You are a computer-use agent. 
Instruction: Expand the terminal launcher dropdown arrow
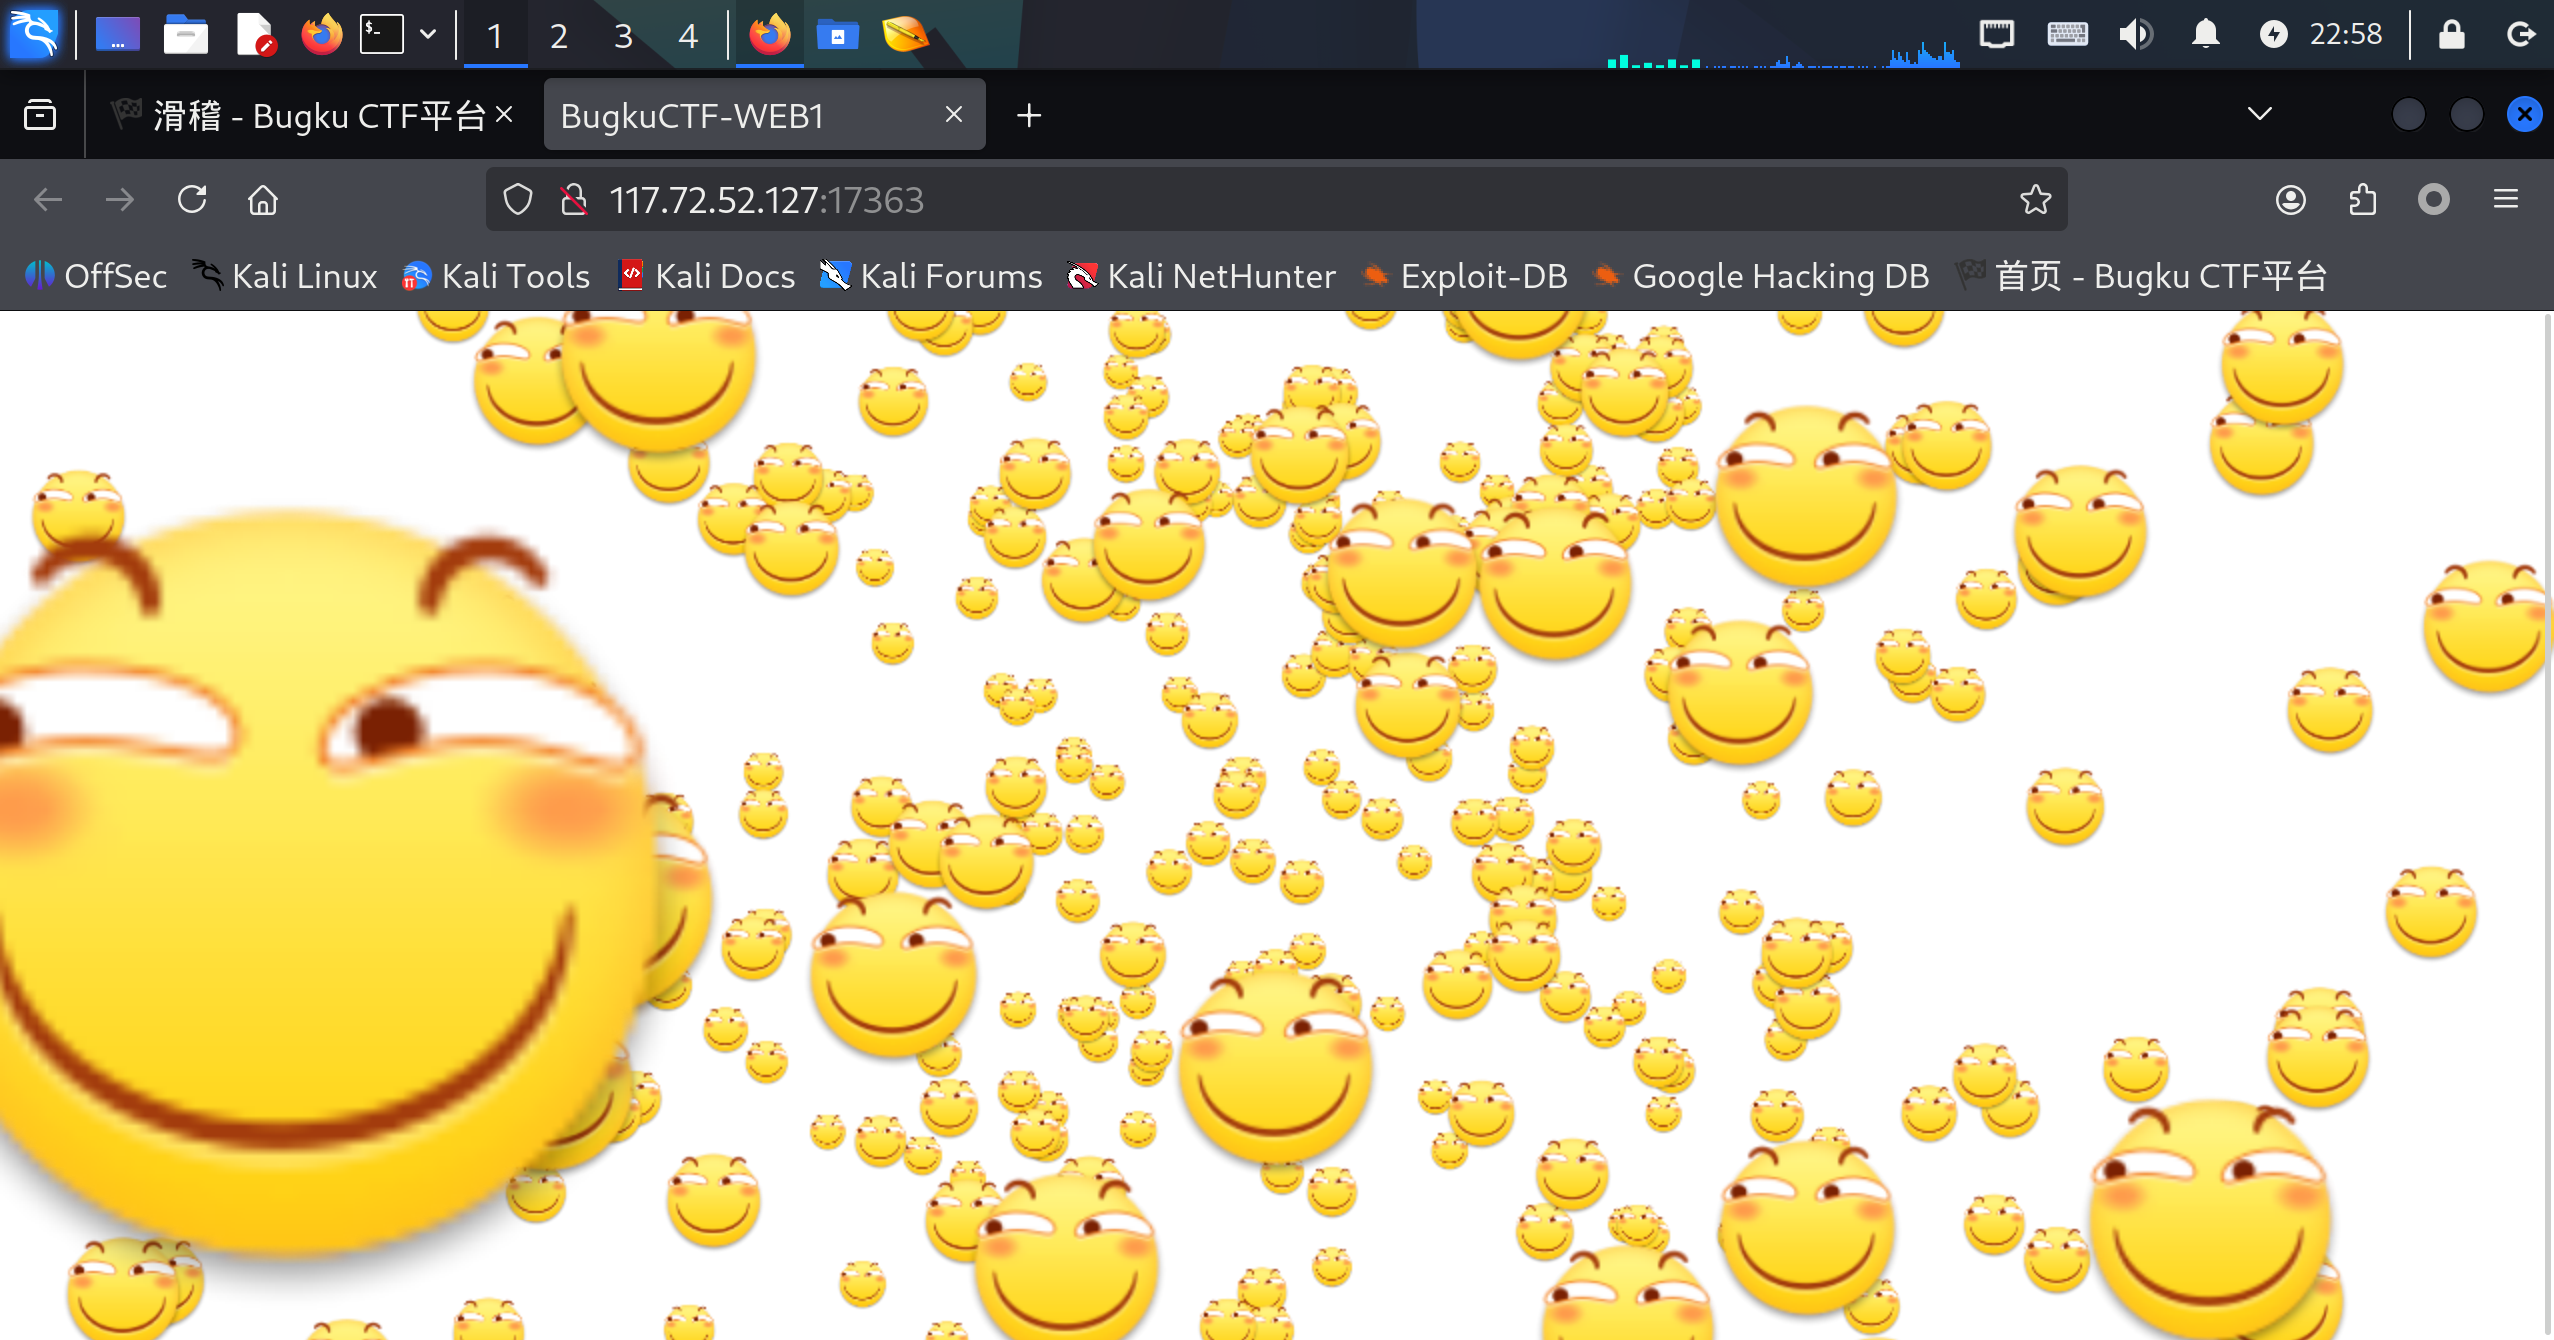[x=428, y=35]
